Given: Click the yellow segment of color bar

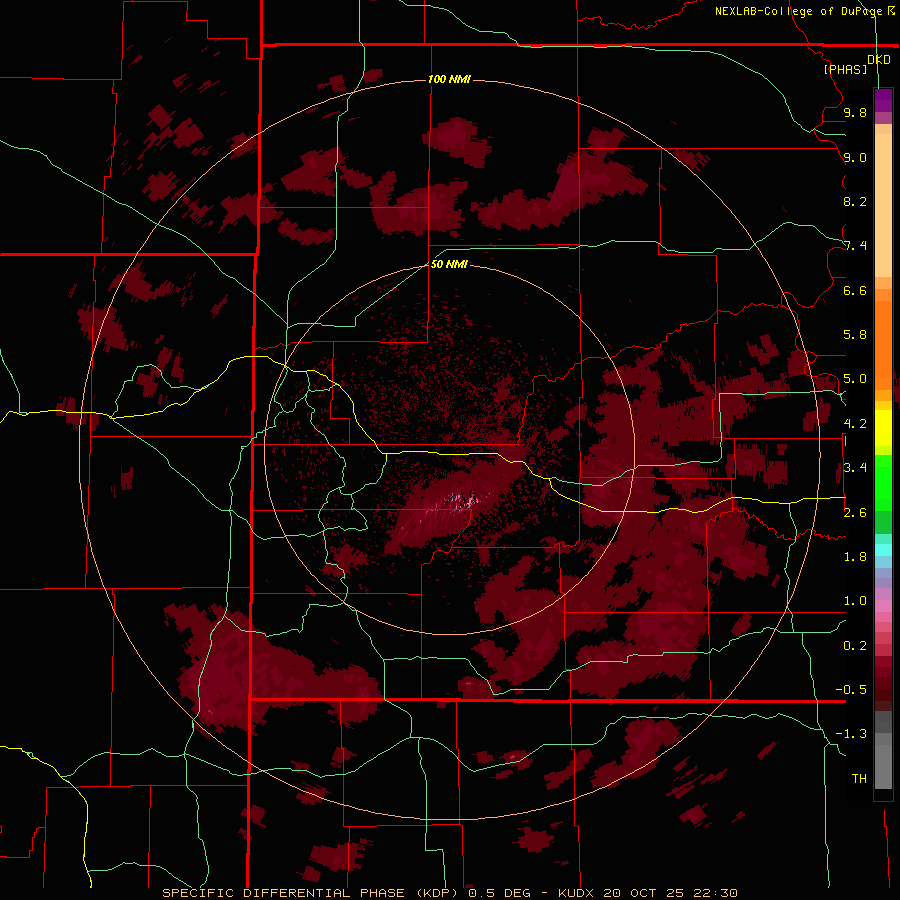Looking at the screenshot, I should (x=883, y=428).
